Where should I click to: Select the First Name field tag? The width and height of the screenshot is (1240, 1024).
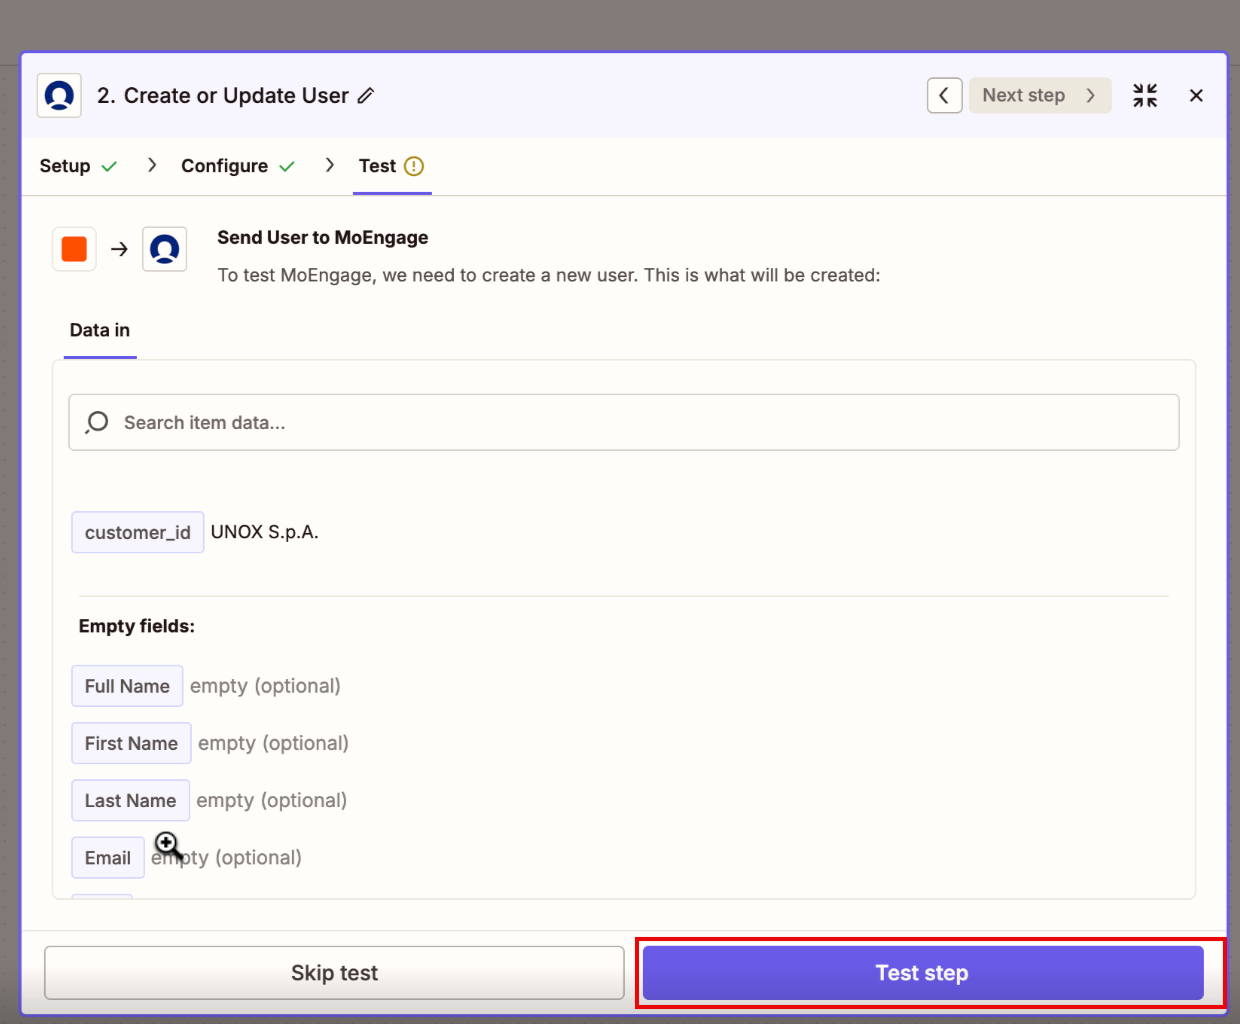point(131,744)
